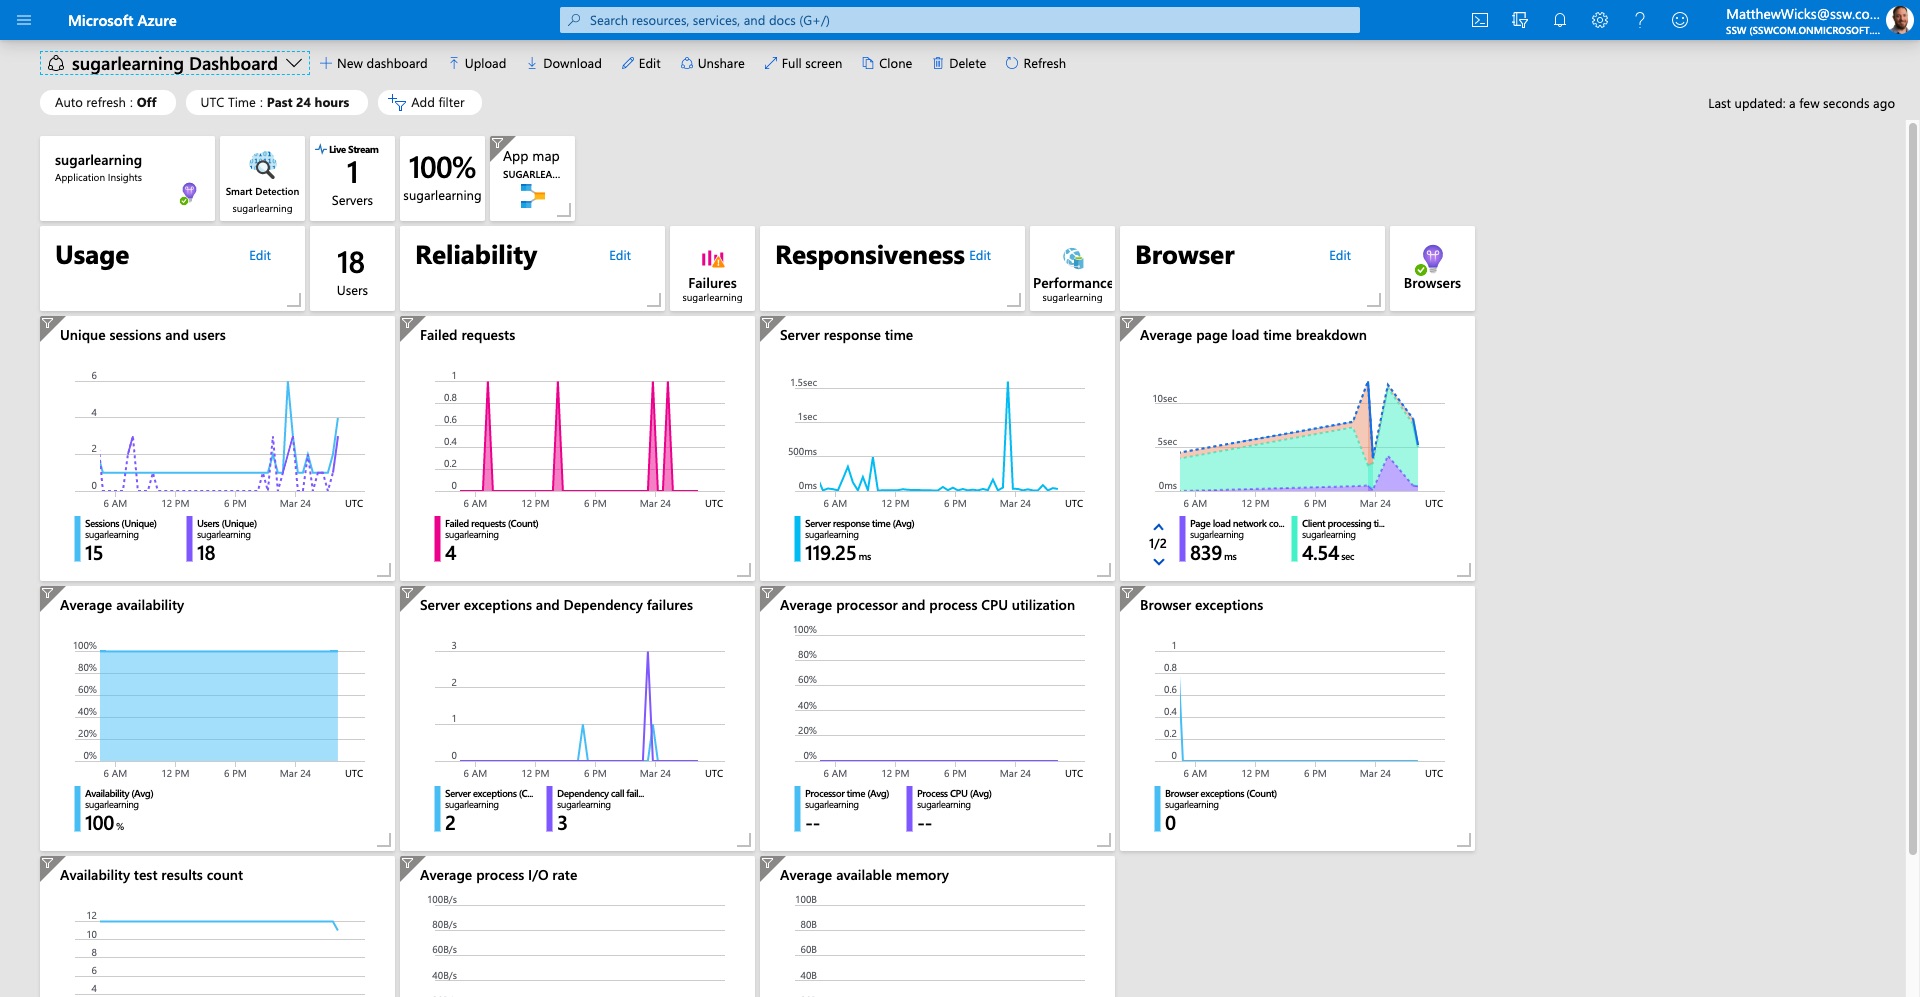Select Clone in the dashboard toolbar

click(x=887, y=63)
